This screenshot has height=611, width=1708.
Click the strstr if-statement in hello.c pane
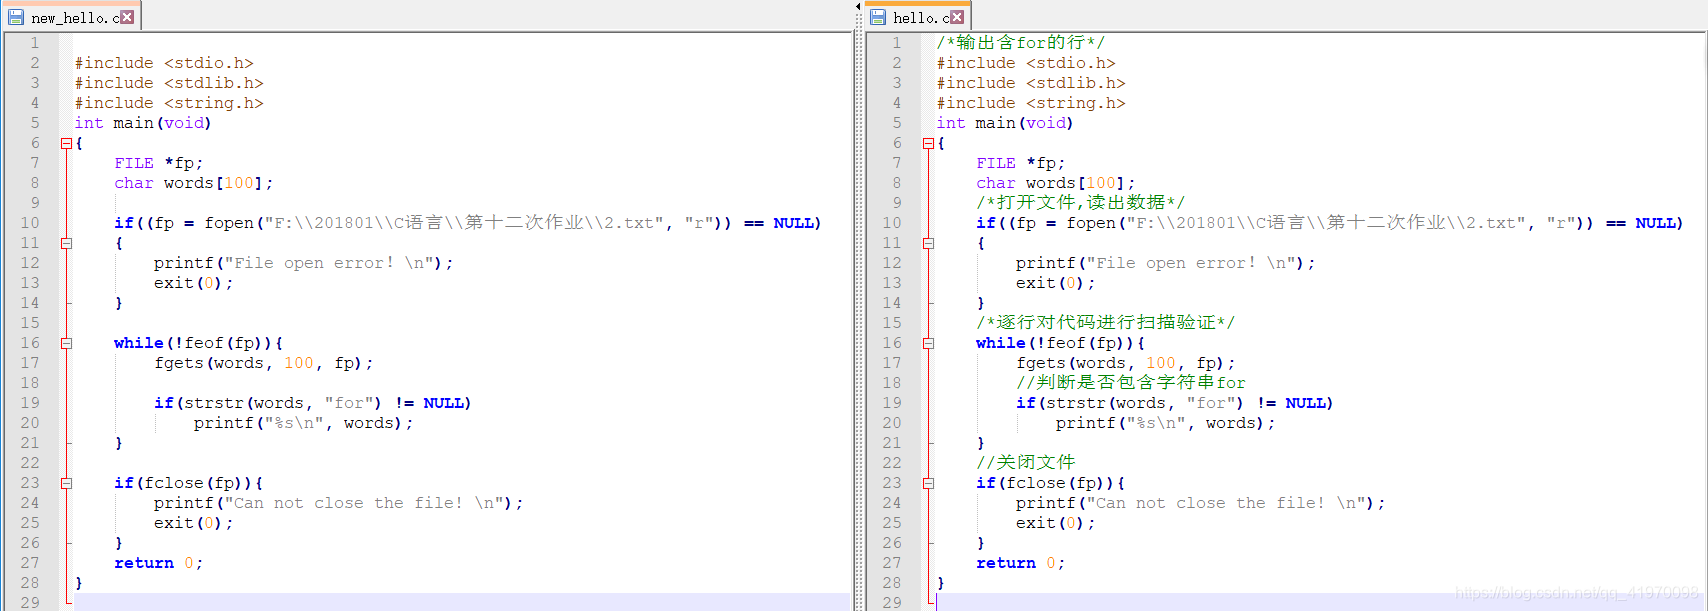1174,403
